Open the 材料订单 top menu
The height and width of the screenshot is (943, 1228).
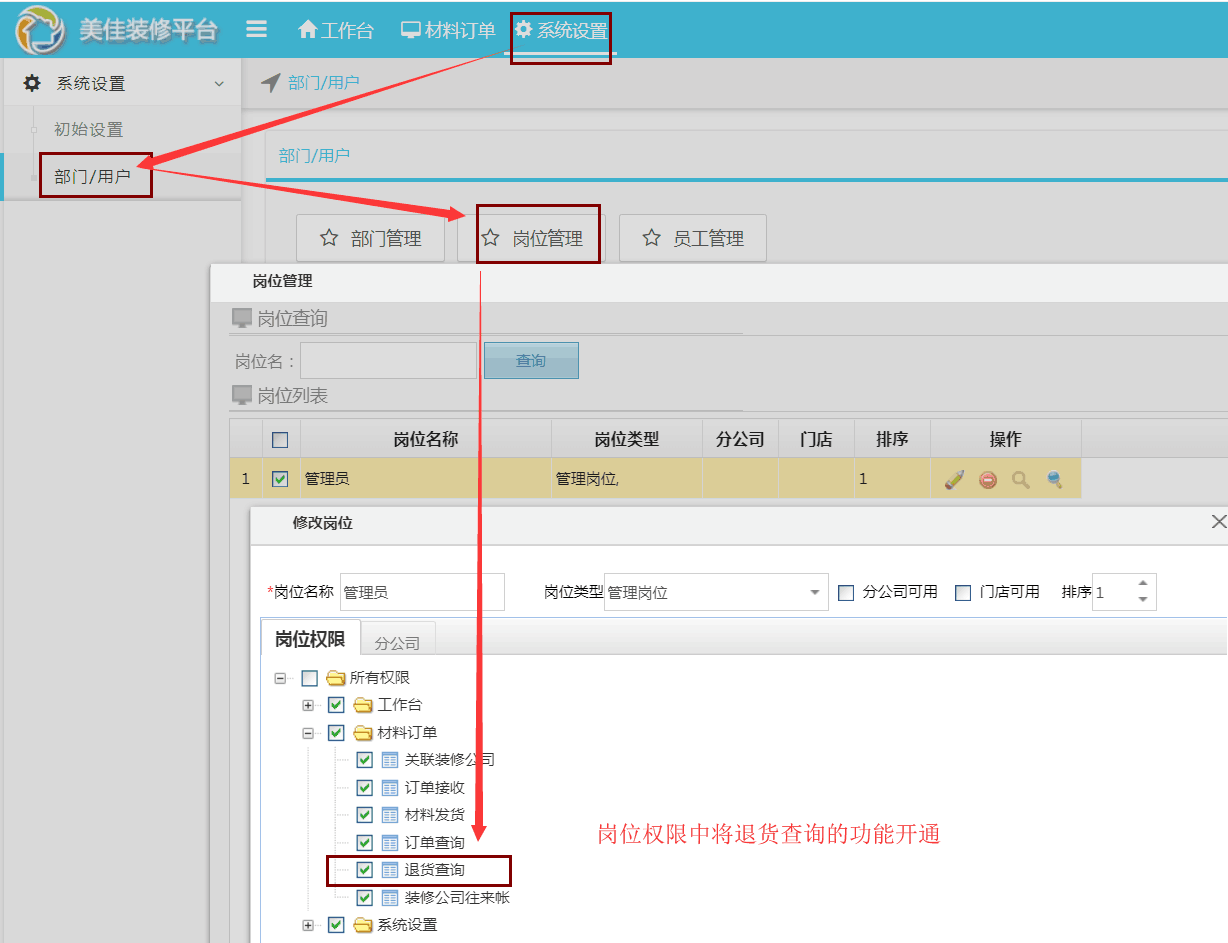tap(448, 30)
